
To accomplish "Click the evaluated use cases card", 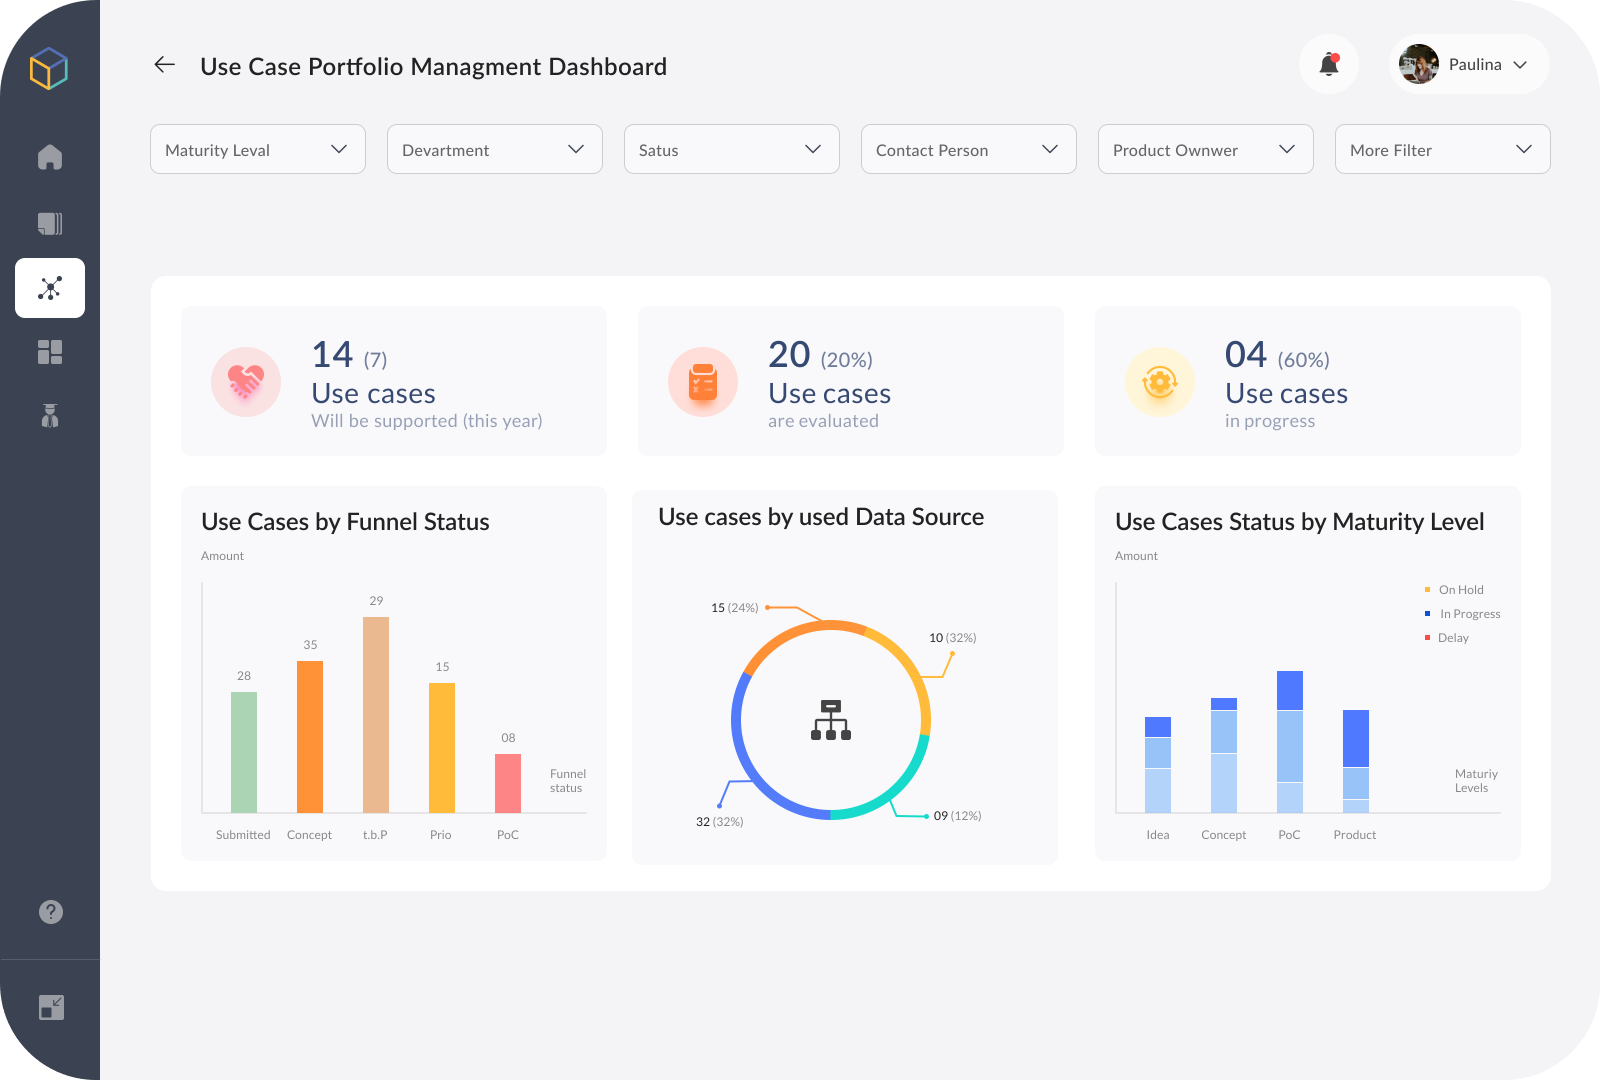I will [850, 381].
